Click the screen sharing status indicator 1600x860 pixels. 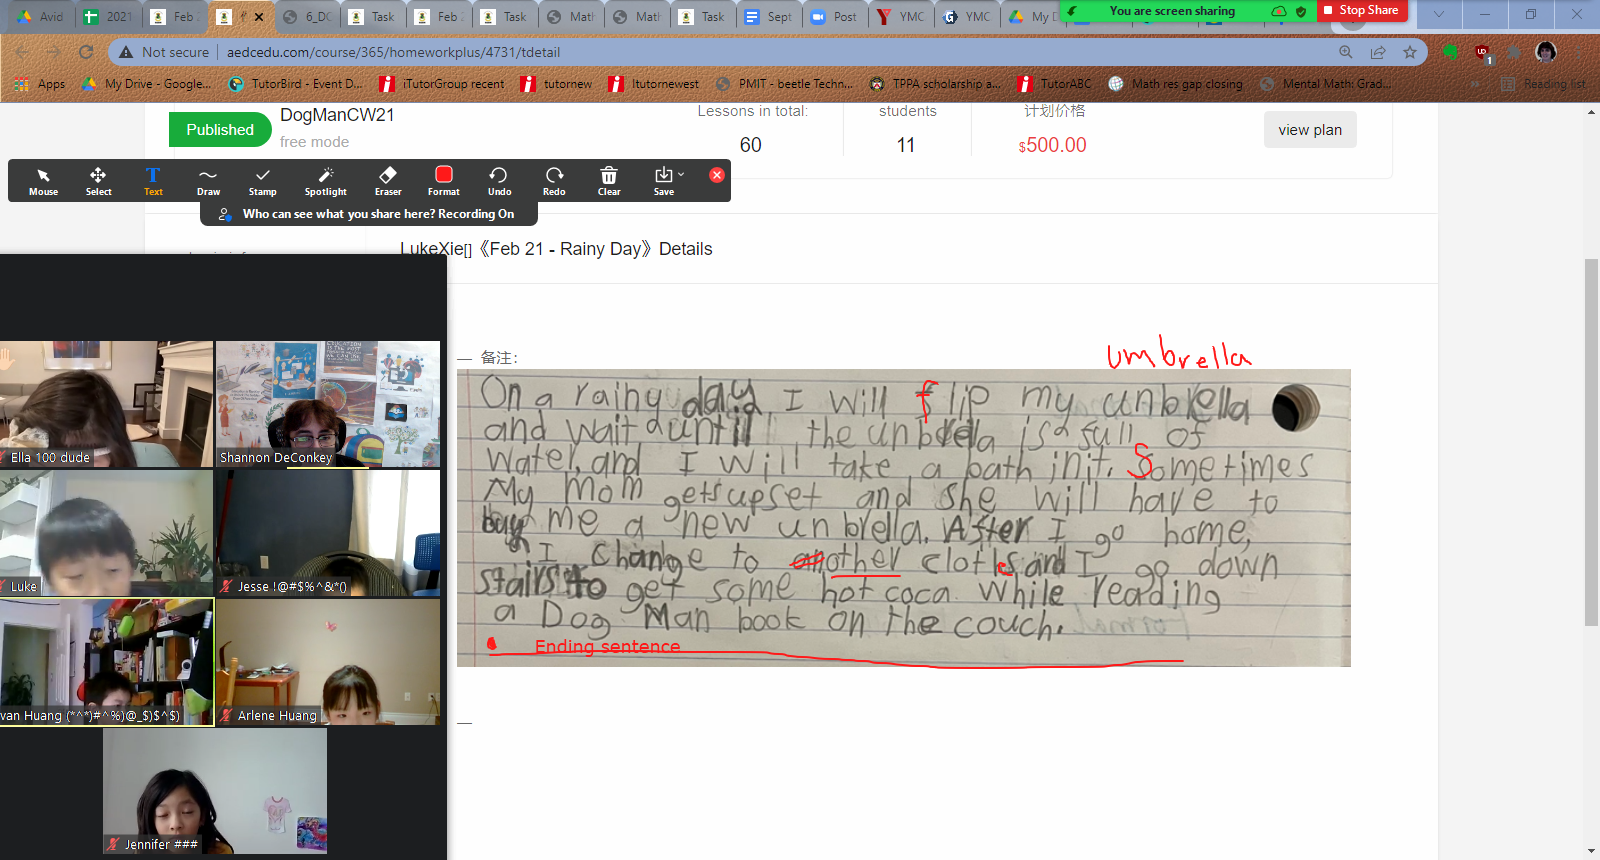tap(1172, 11)
